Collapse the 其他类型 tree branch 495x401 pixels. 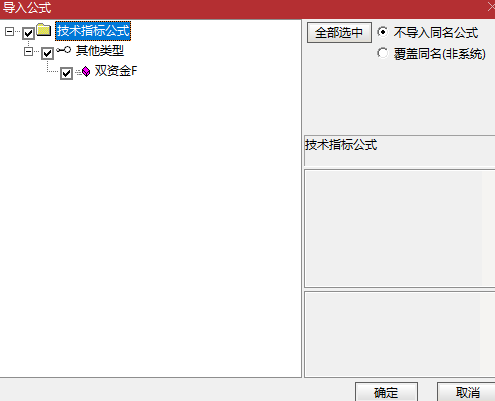[28, 52]
